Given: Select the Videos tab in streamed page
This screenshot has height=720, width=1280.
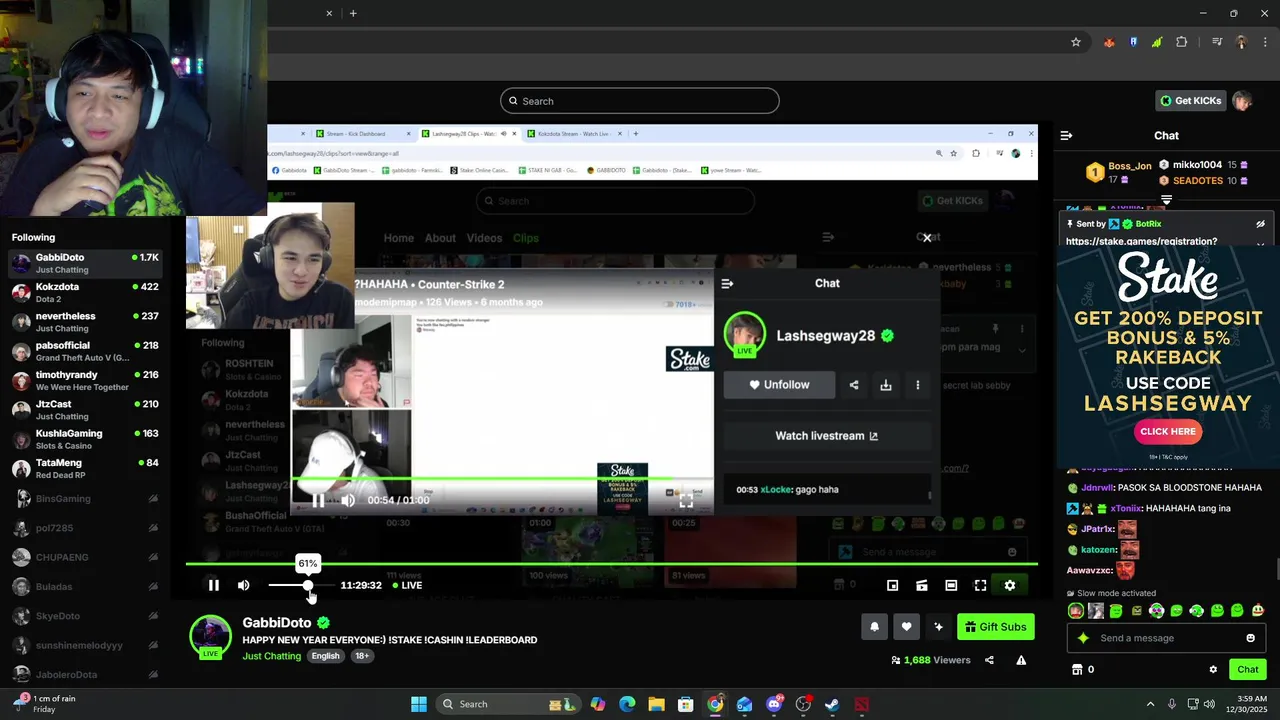Looking at the screenshot, I should pos(484,238).
